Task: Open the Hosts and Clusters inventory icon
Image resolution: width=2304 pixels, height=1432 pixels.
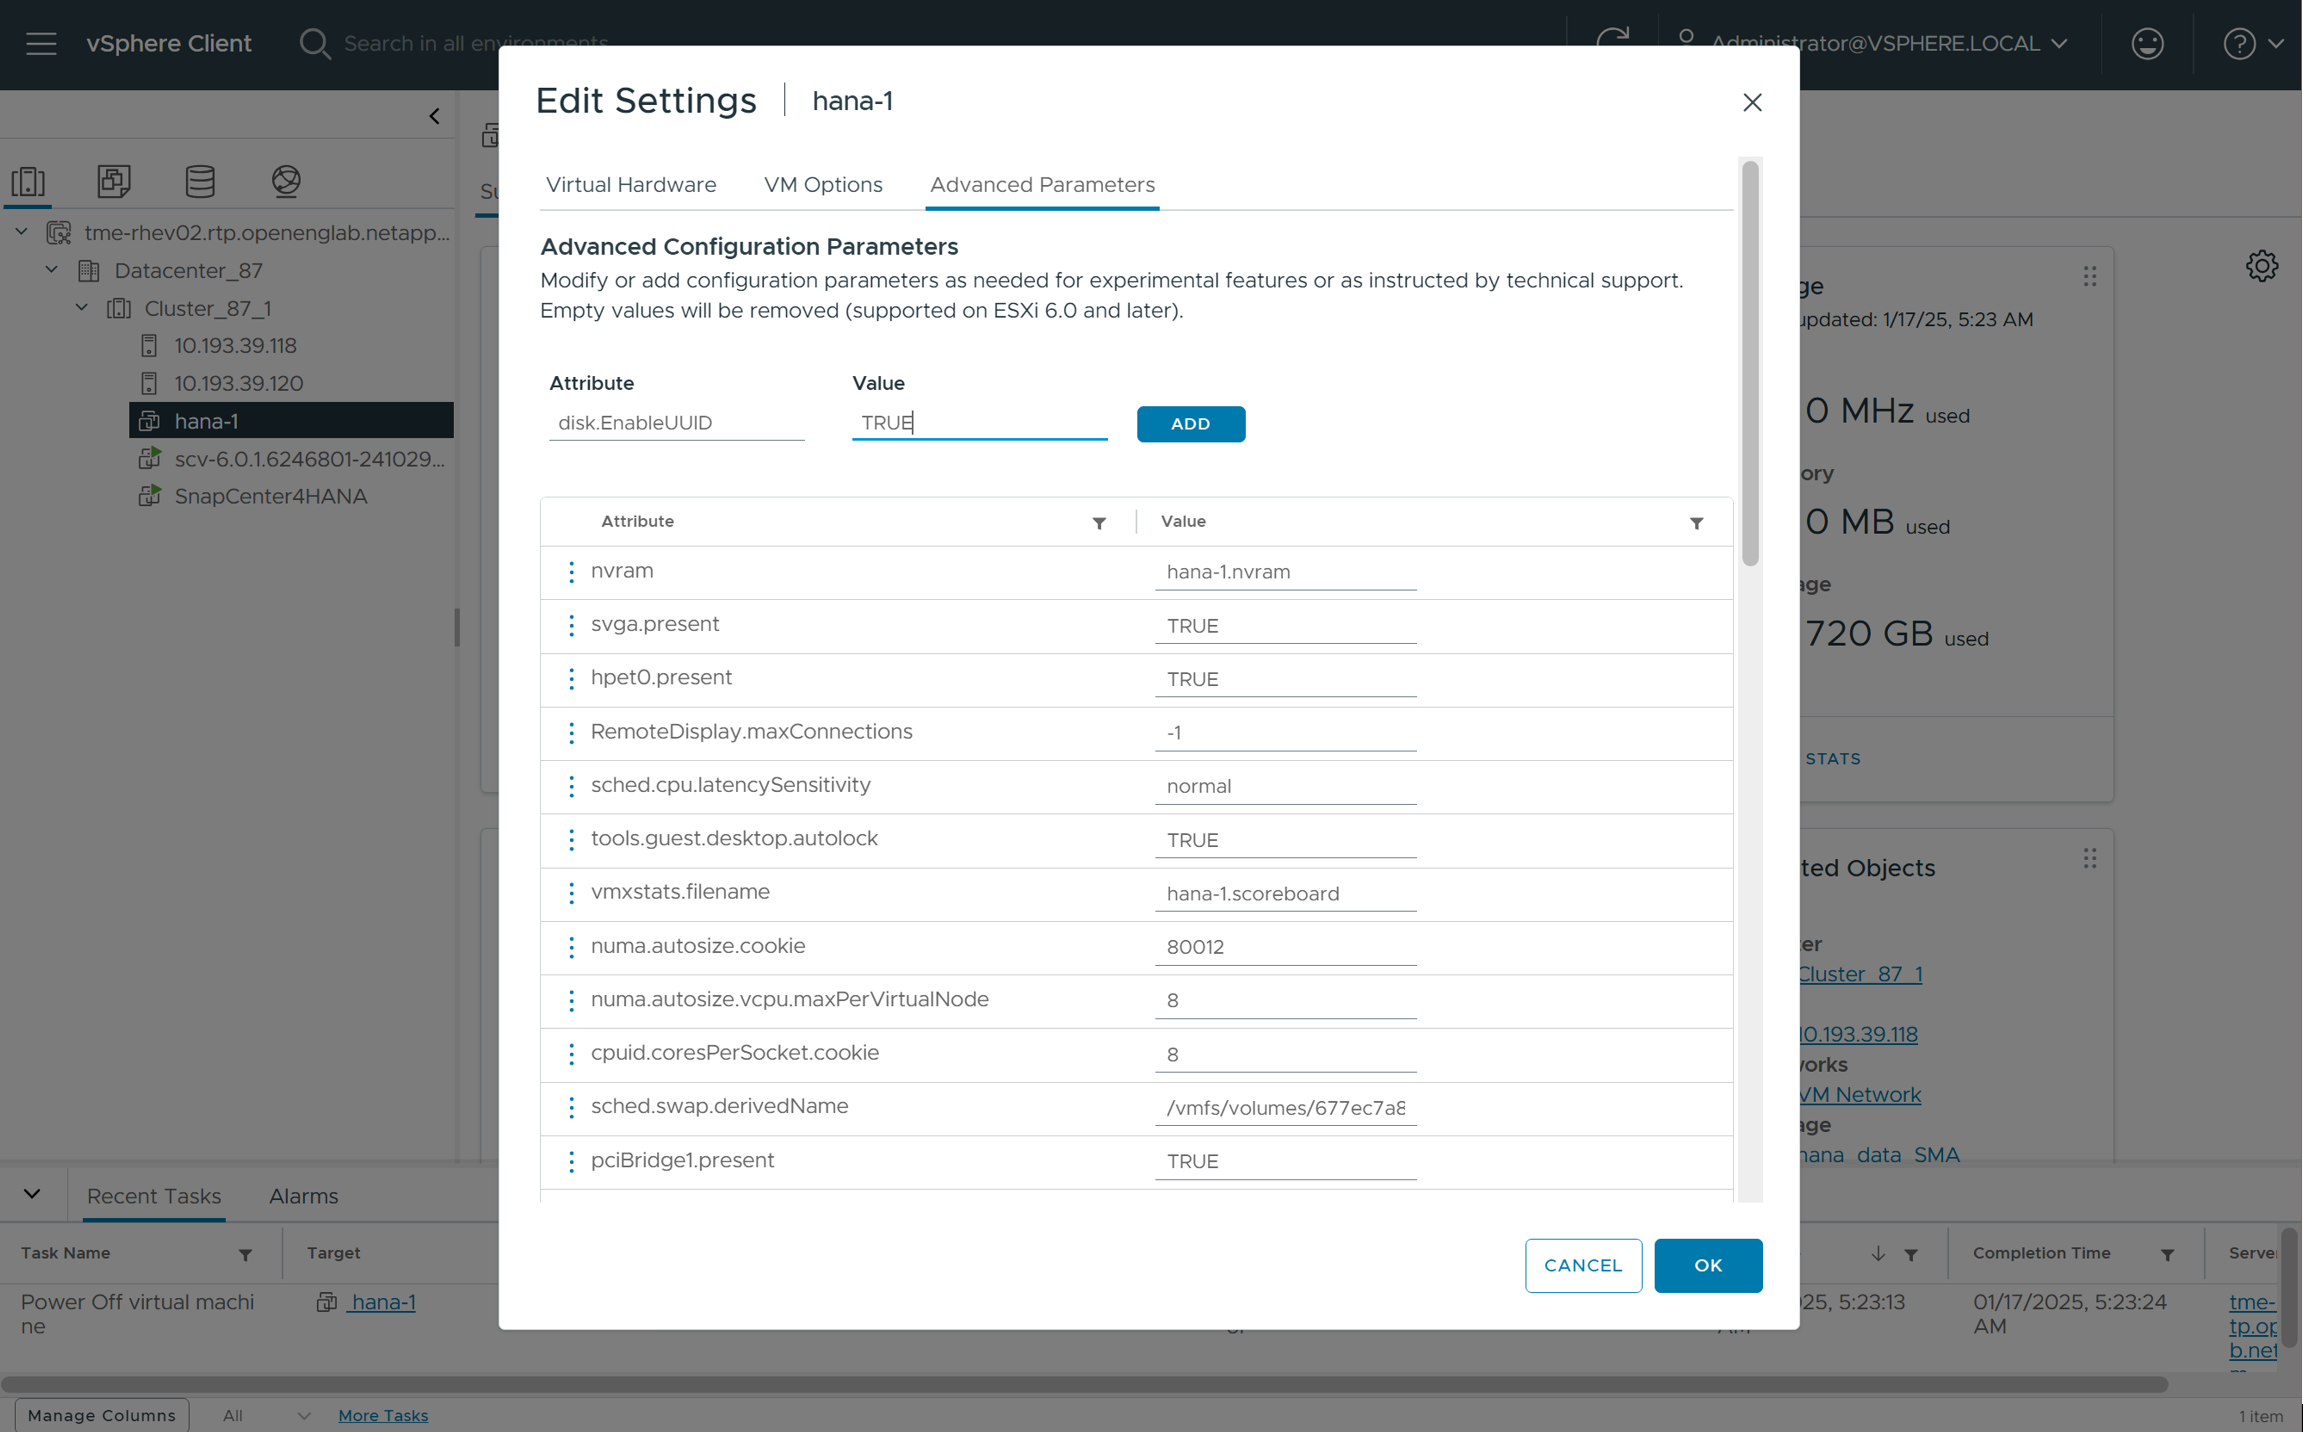Action: coord(28,181)
